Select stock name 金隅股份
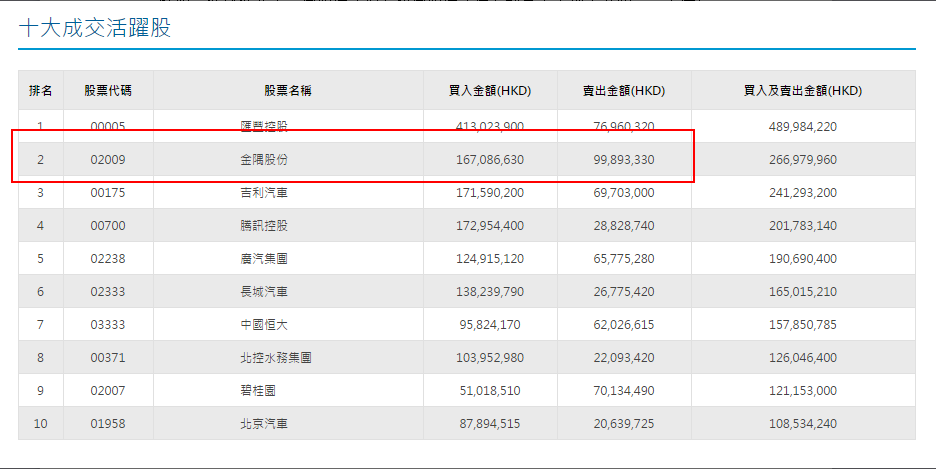936x469 pixels. pos(264,160)
